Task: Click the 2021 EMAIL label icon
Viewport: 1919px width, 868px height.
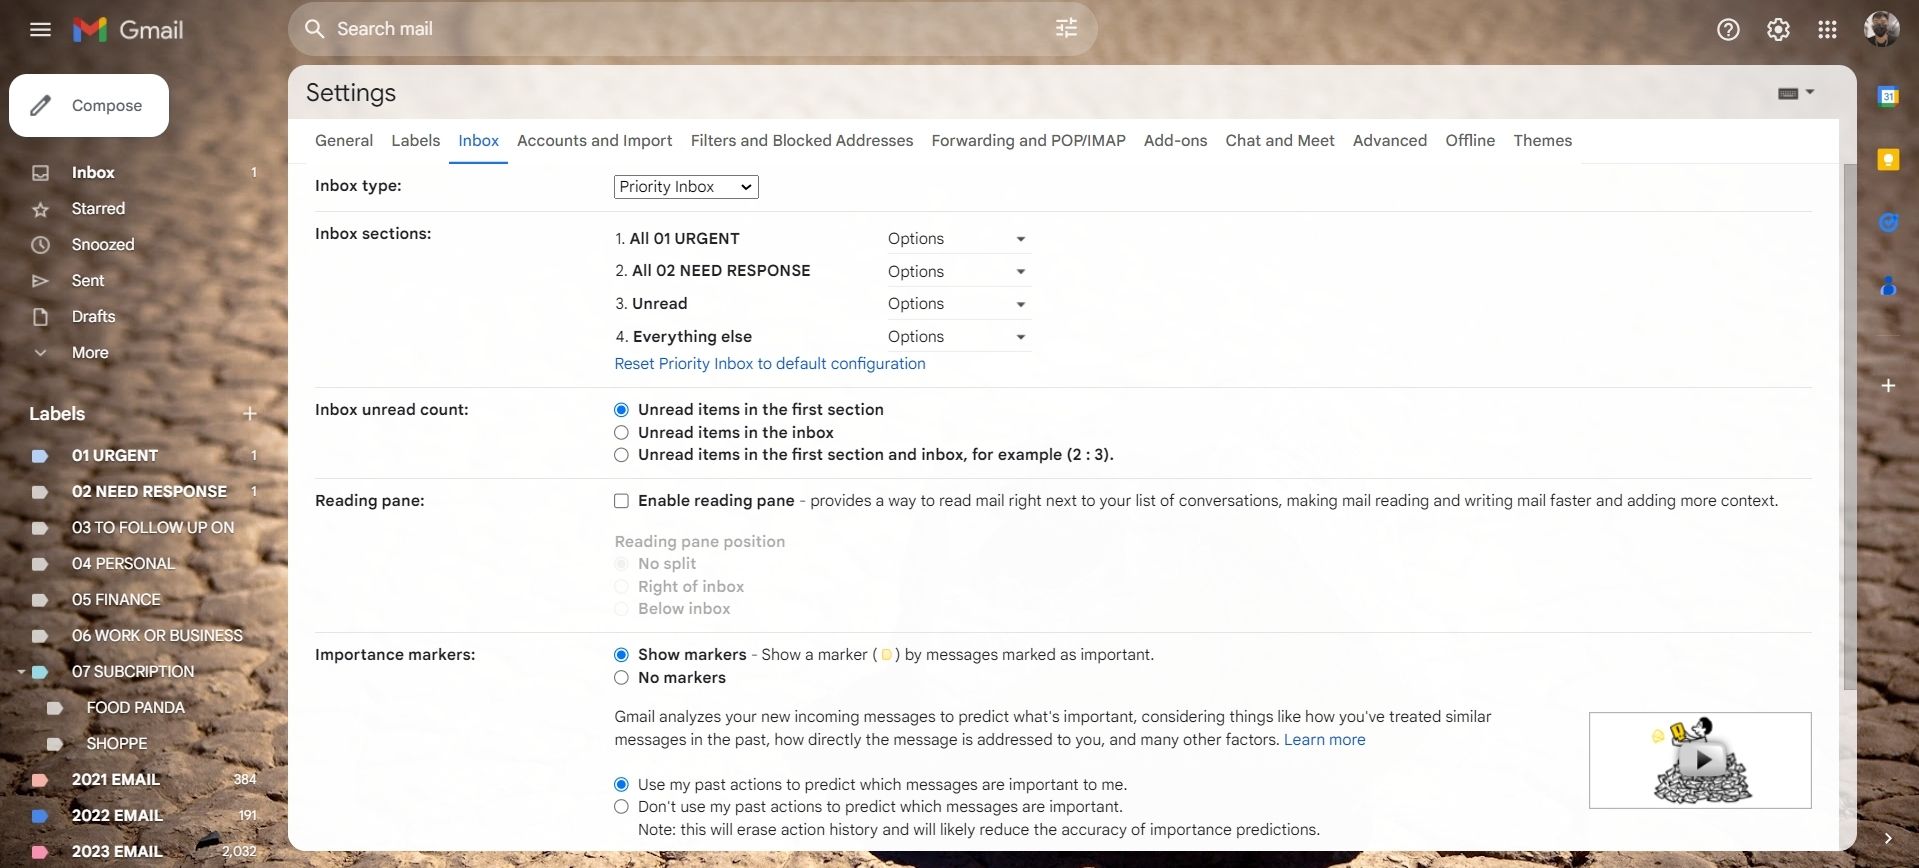Action: 40,780
